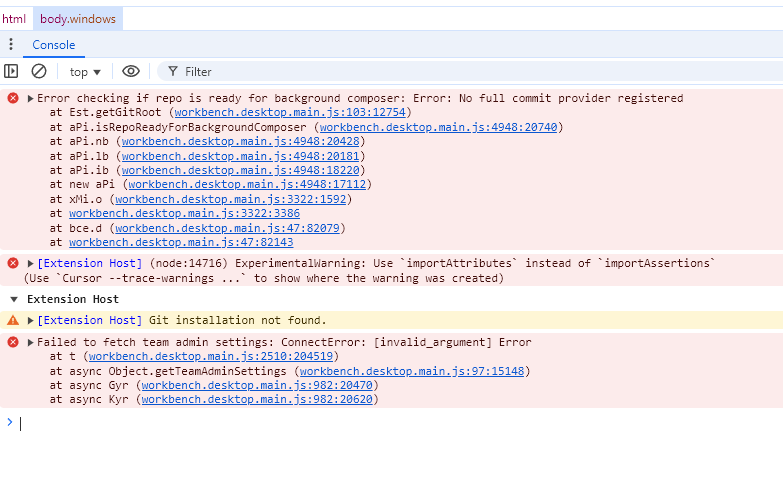Screen dimensions: 783x486
Task: Switch to the Console tab
Action: point(53,45)
